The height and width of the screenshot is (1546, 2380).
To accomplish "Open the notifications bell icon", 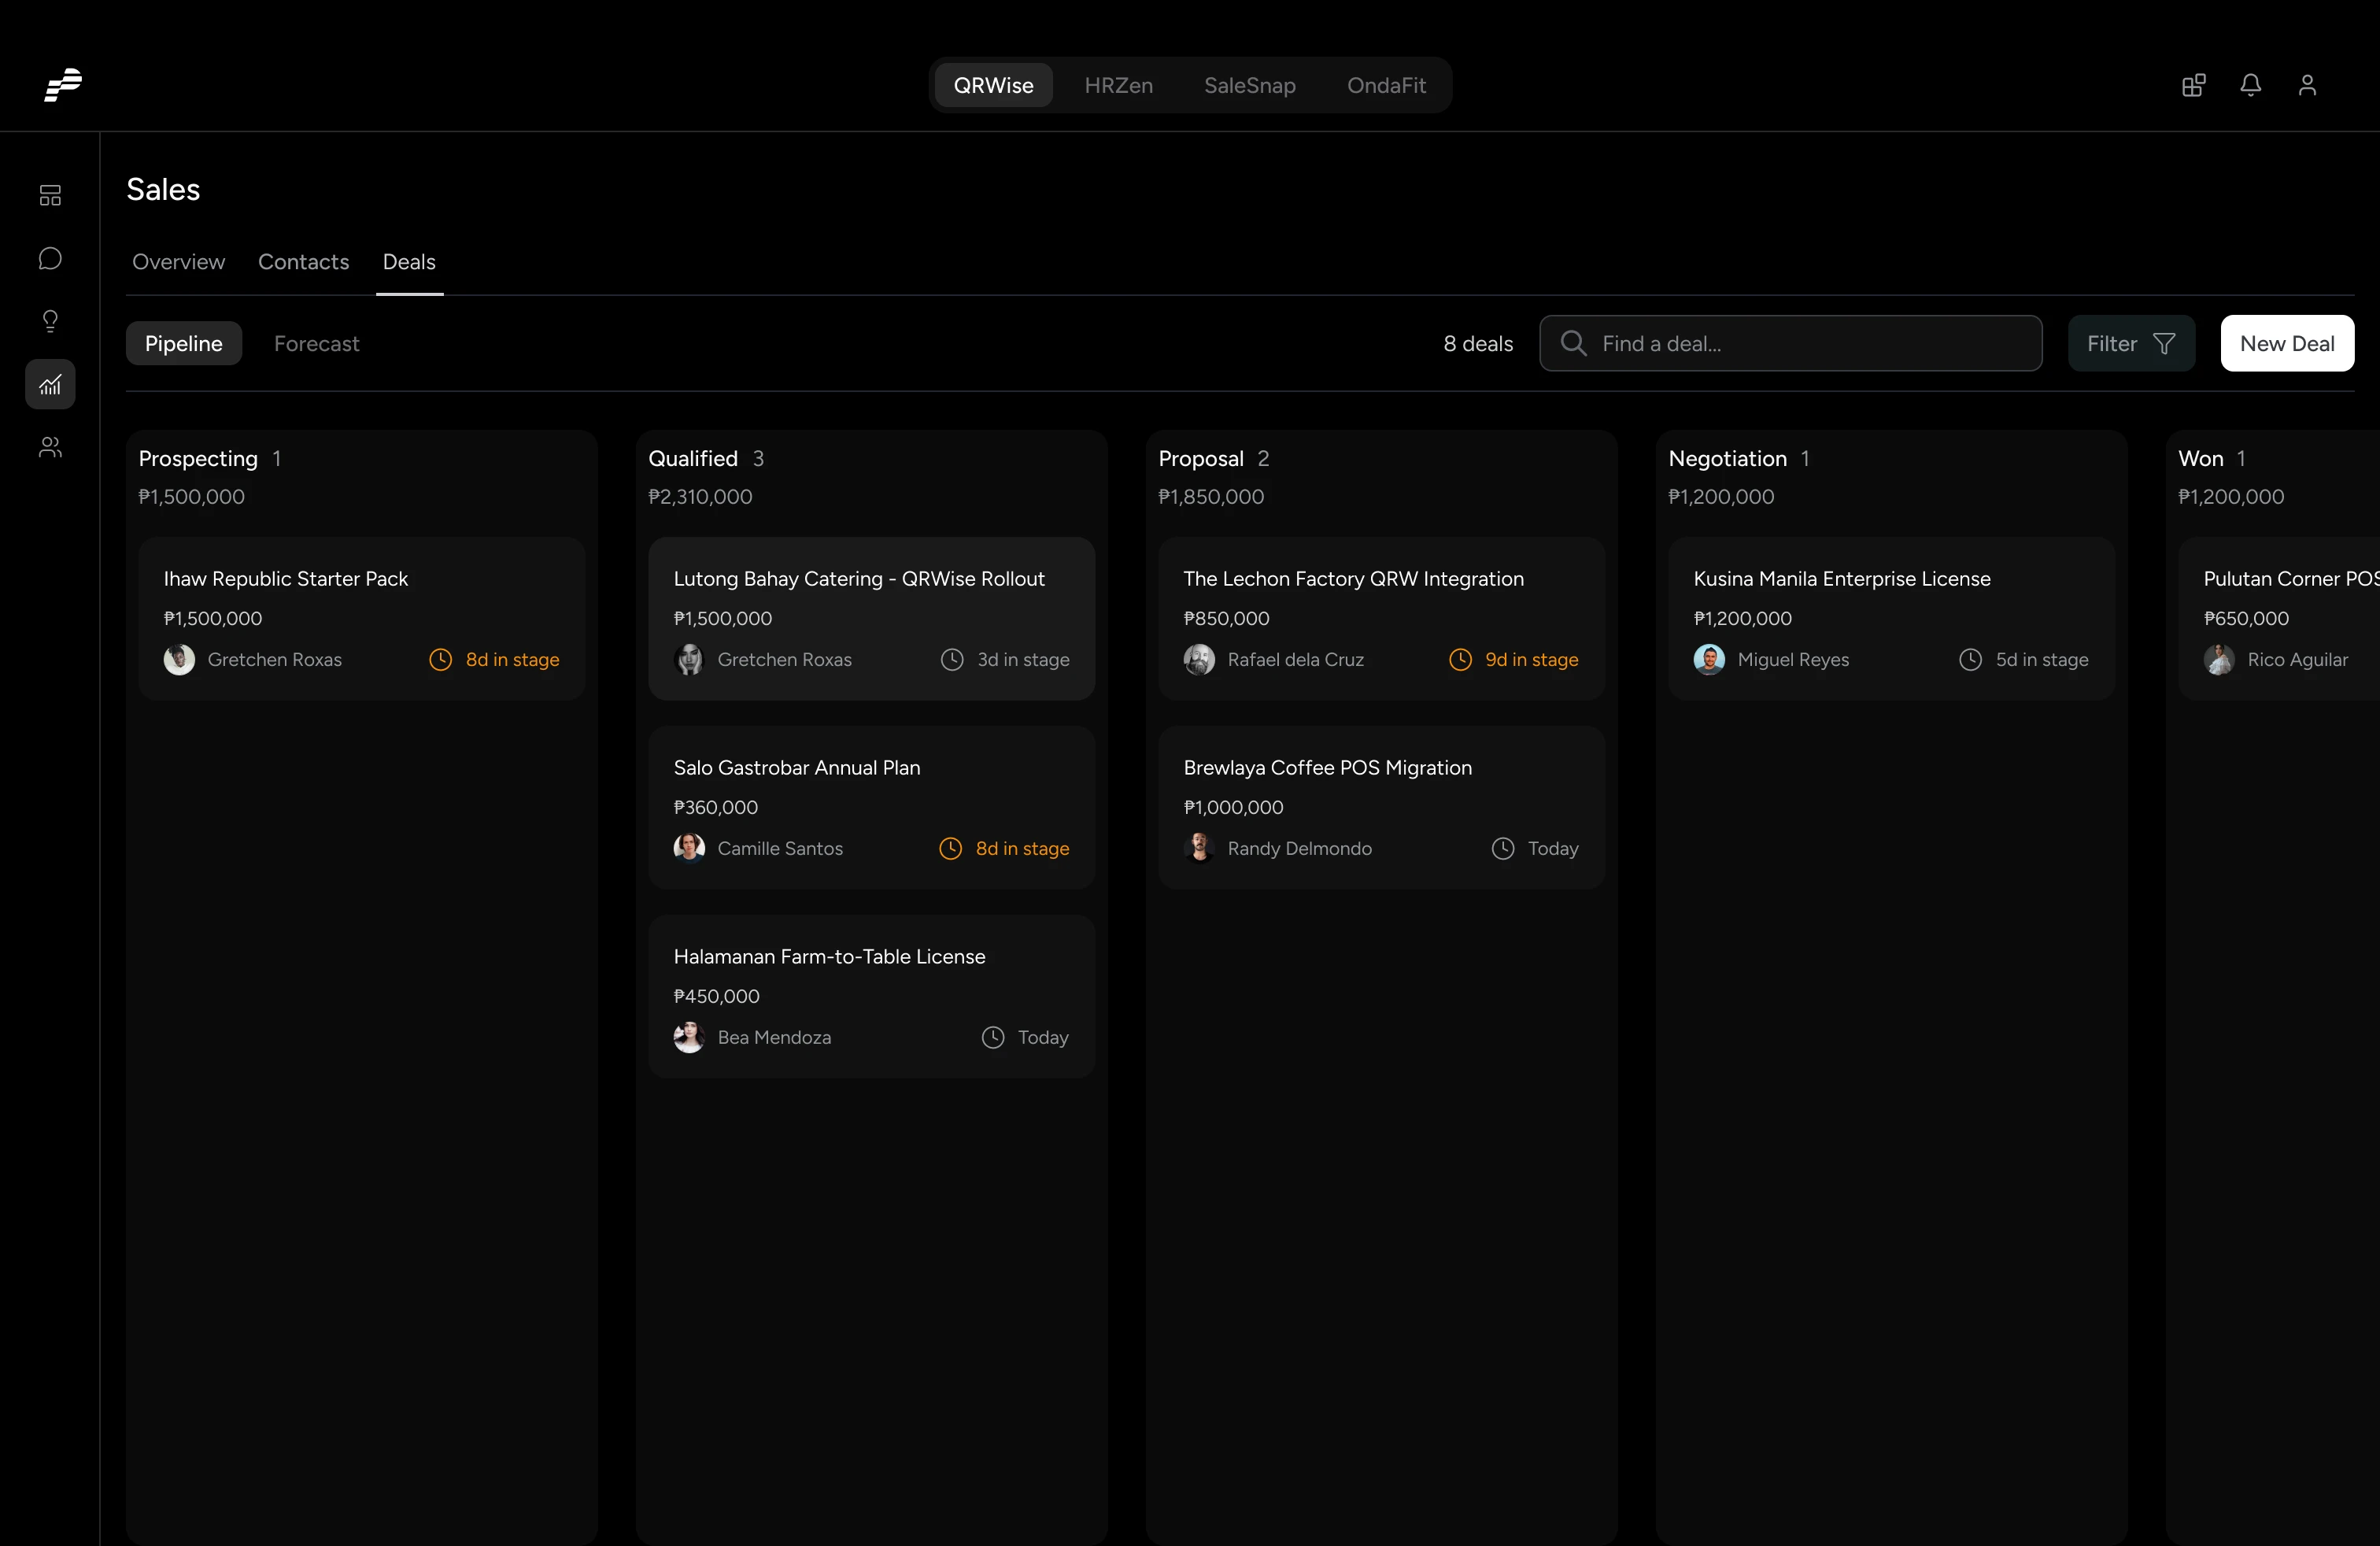I will 2250,85.
